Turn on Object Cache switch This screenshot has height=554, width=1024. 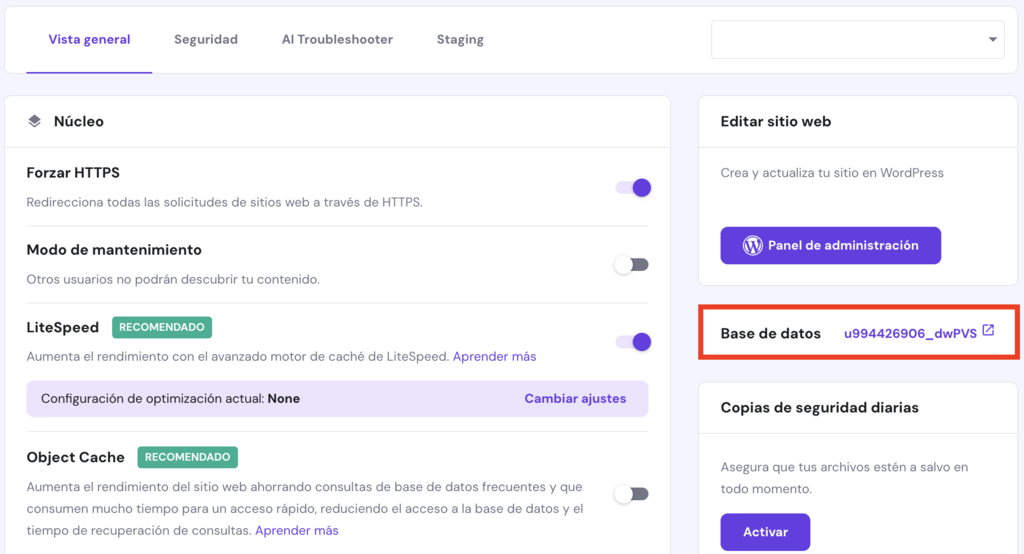[x=632, y=494]
